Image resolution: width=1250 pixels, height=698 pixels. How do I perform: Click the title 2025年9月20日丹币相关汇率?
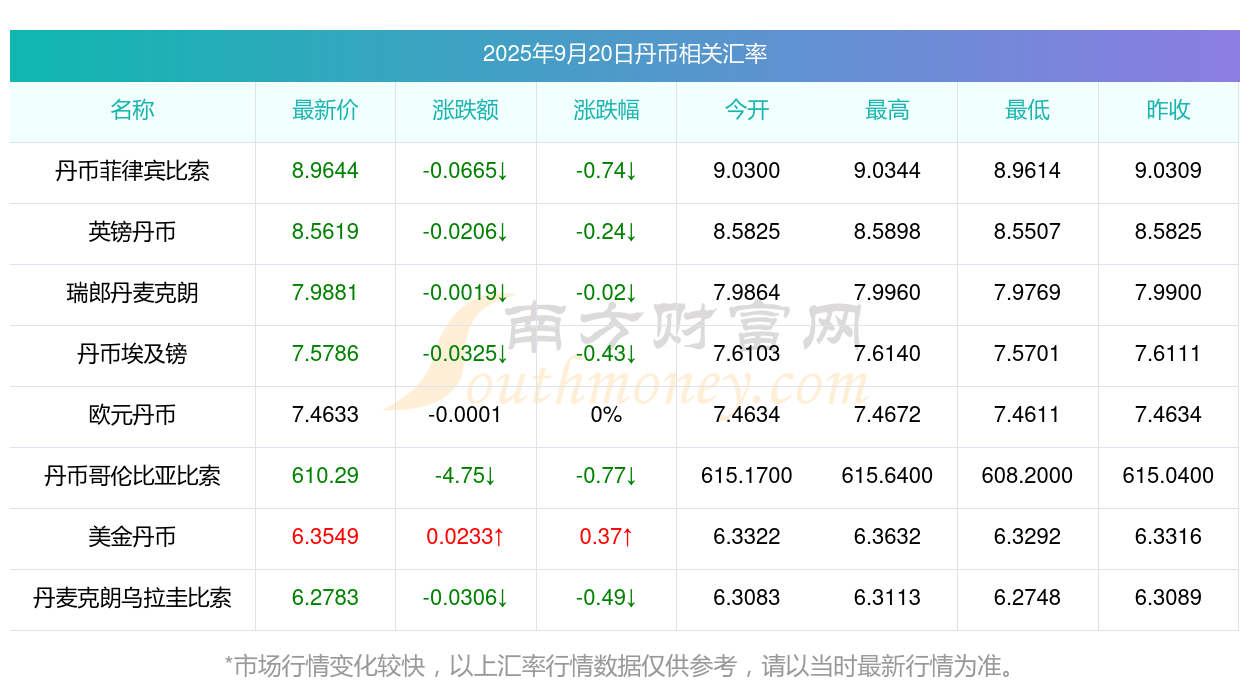pyautogui.click(x=625, y=54)
